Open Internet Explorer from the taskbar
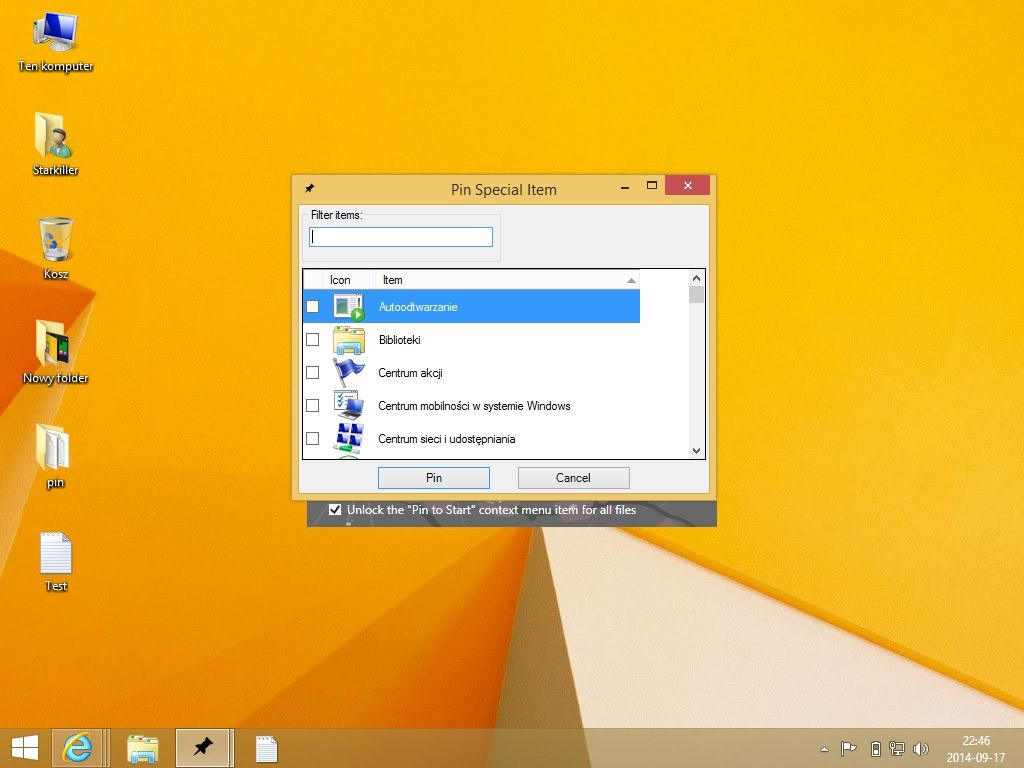Viewport: 1024px width, 768px height. coord(77,748)
